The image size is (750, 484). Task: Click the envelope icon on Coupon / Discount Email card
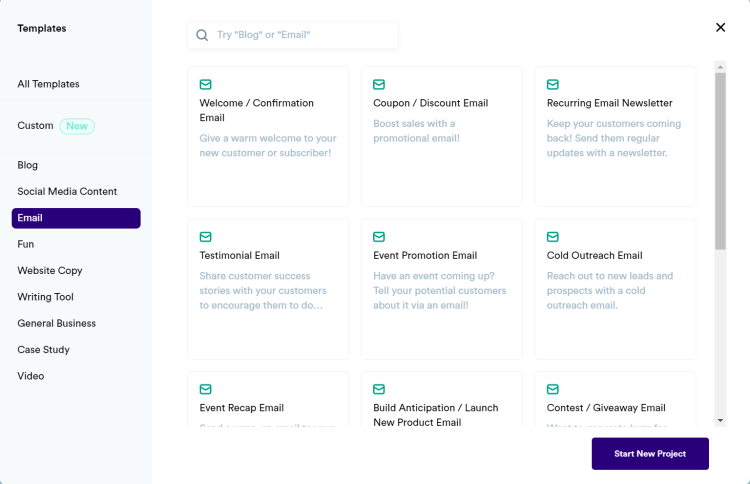(x=379, y=85)
